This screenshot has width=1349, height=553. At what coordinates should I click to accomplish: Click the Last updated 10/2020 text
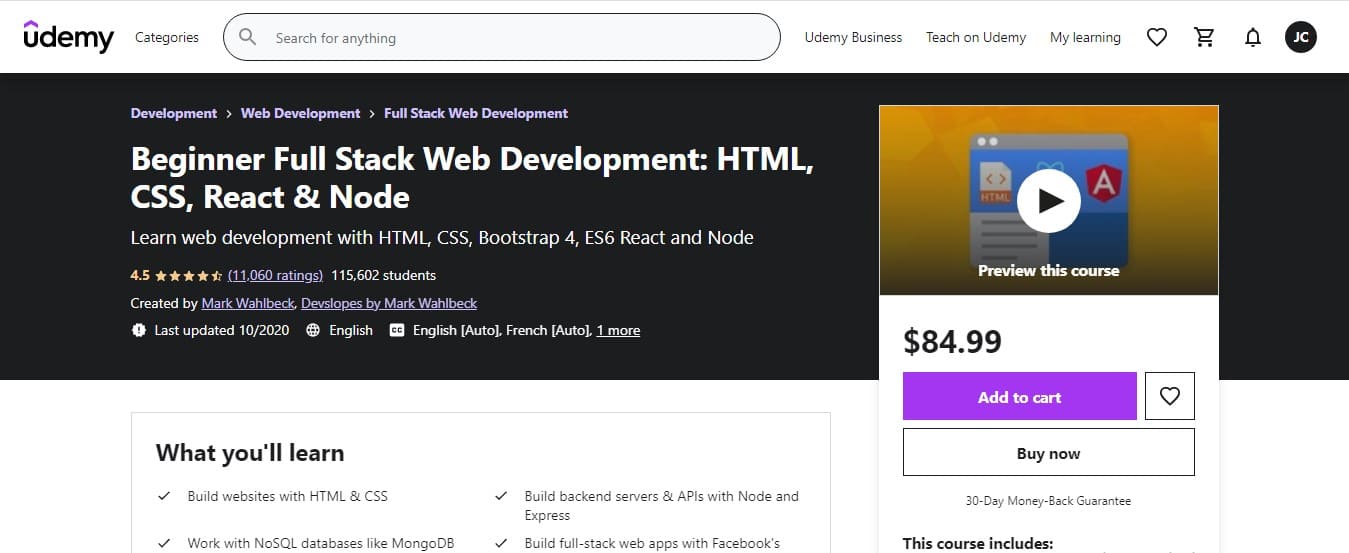click(x=222, y=330)
